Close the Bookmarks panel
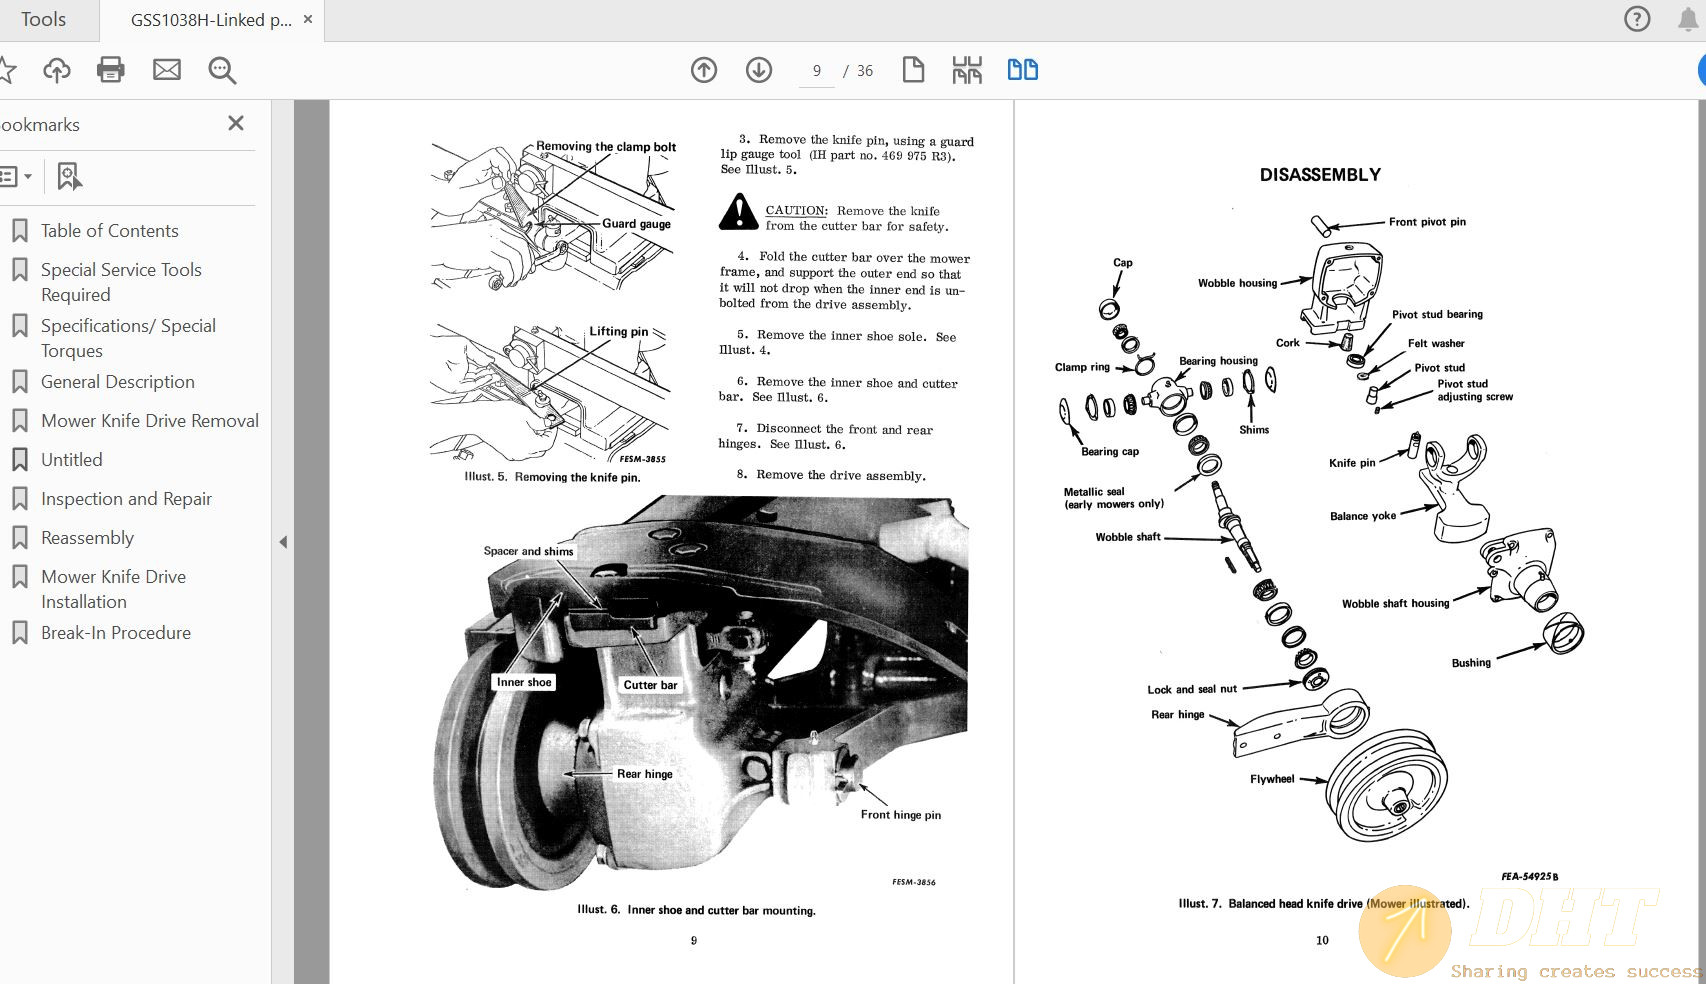1706x984 pixels. point(236,123)
